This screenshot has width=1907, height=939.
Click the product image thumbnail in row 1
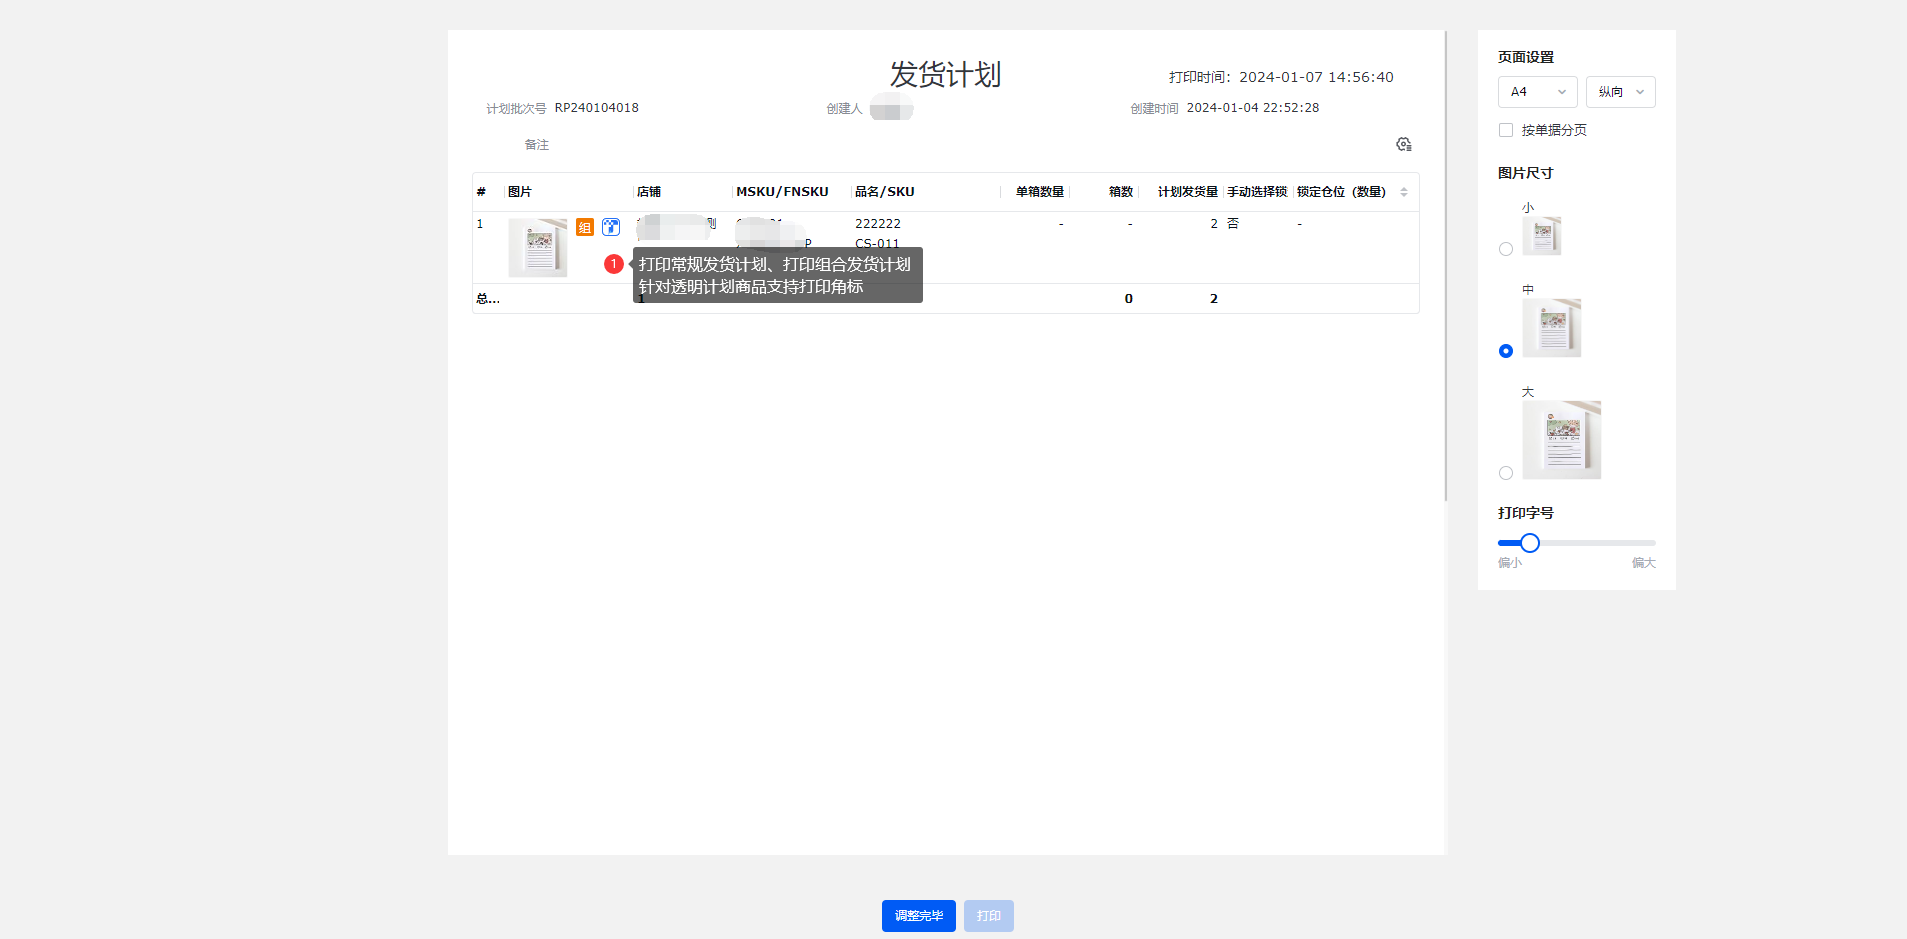(x=538, y=247)
